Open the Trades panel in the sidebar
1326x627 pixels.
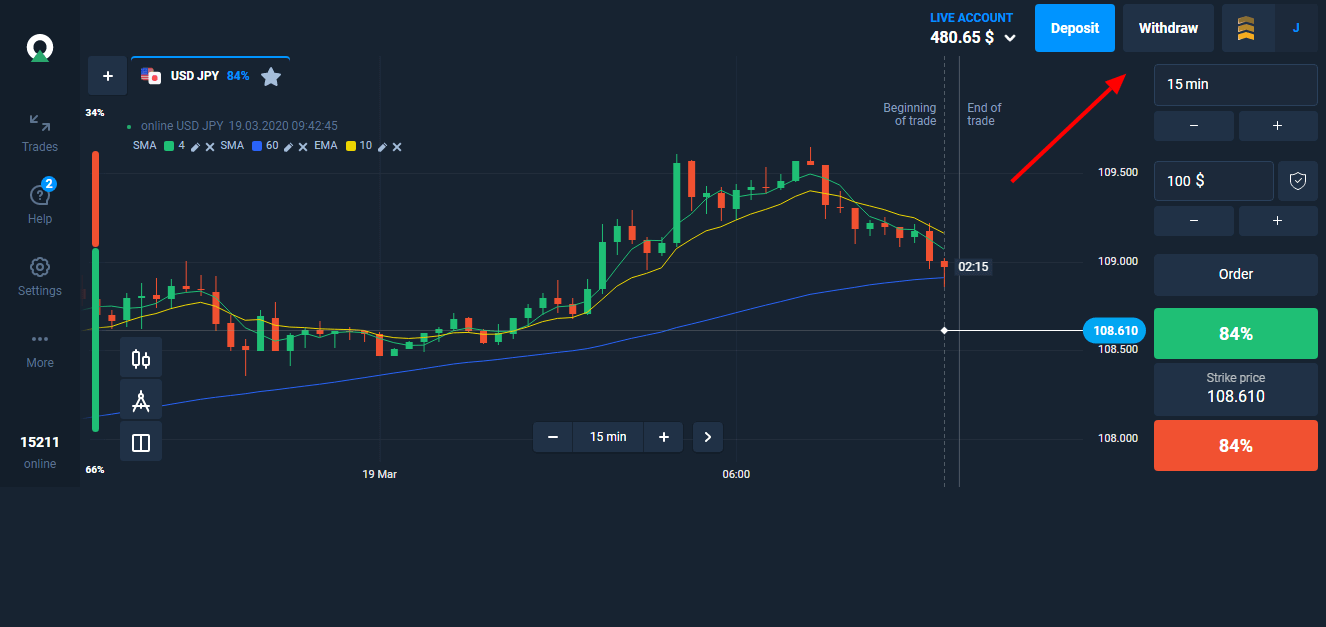39,131
